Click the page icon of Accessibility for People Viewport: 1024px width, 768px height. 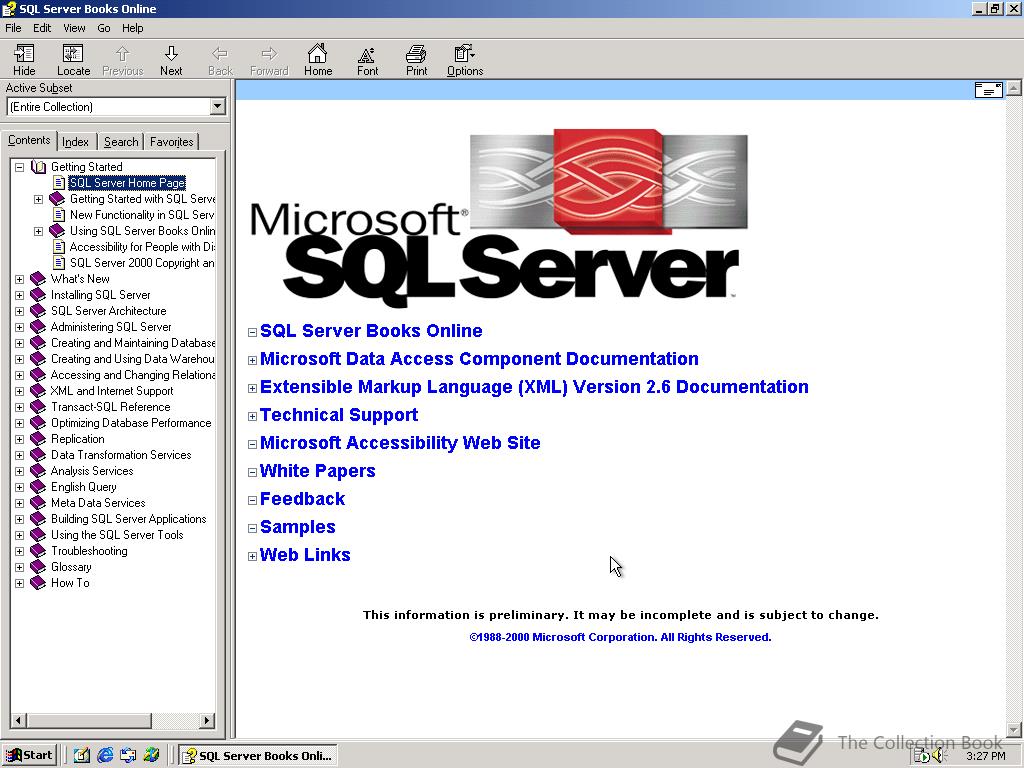coord(59,247)
